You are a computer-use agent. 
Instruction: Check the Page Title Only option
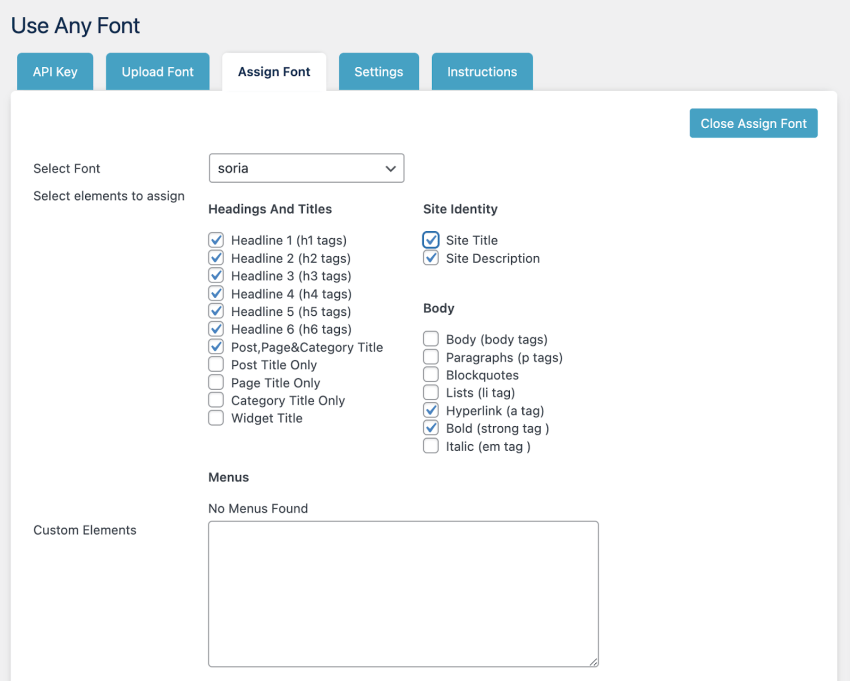click(x=216, y=382)
